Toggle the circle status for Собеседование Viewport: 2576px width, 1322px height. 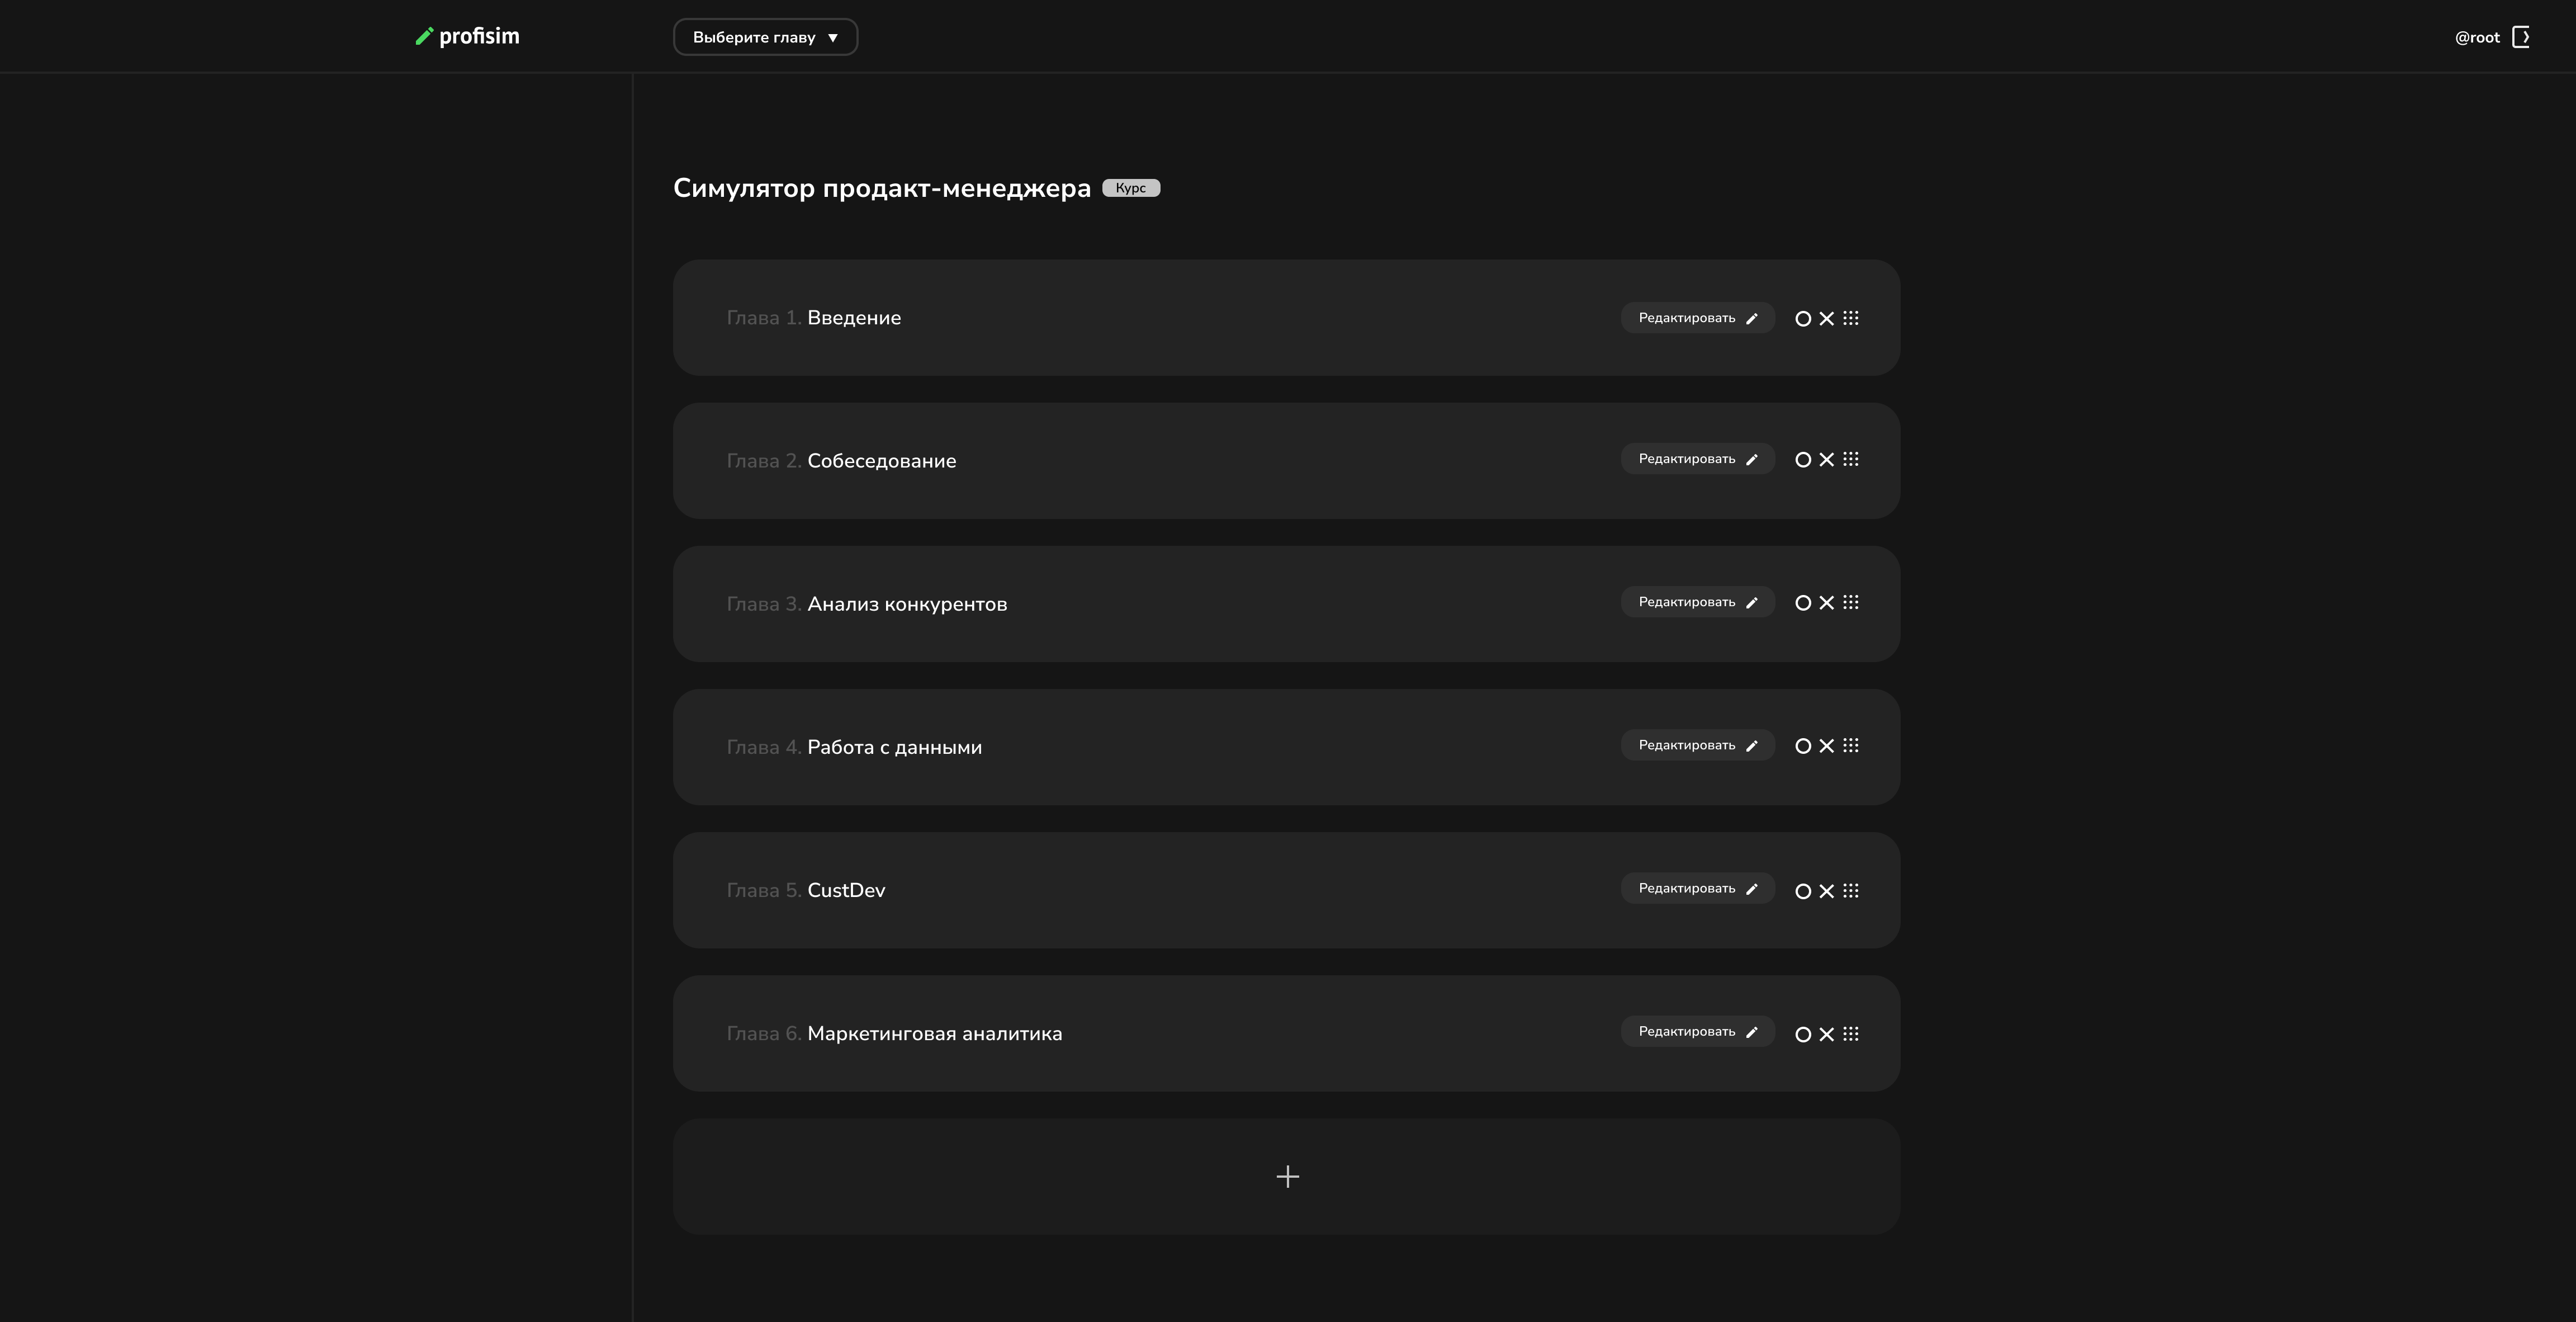click(1803, 459)
